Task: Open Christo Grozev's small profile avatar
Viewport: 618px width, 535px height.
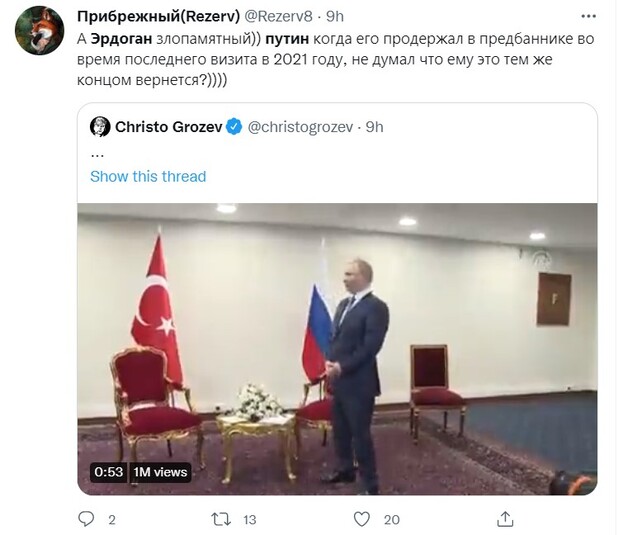Action: (100, 127)
